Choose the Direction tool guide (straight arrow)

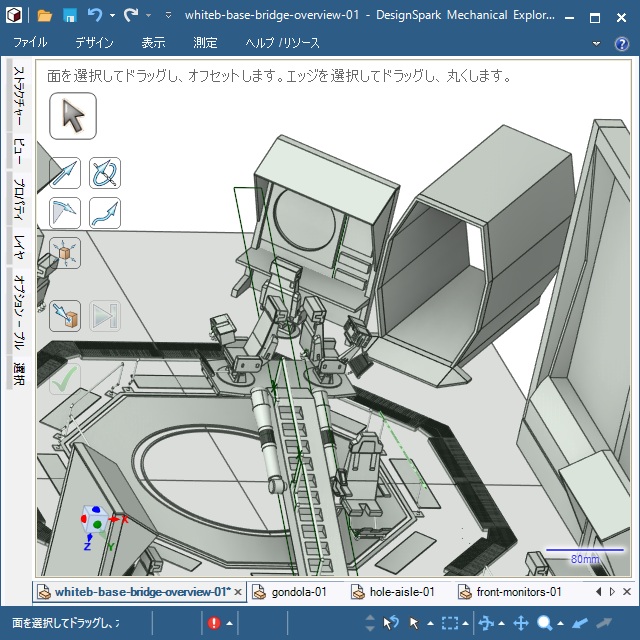(x=65, y=173)
